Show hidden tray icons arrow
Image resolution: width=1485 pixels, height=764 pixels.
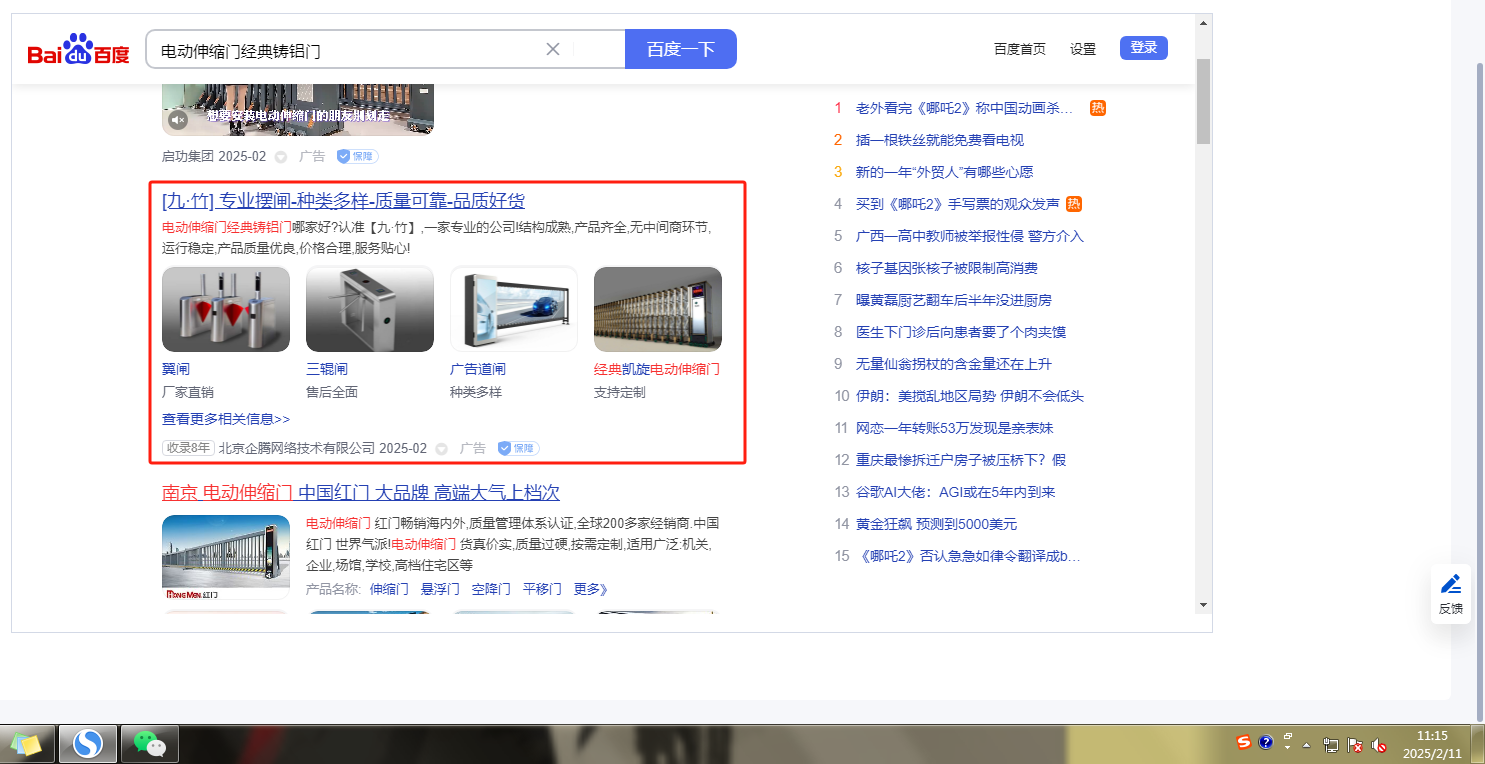[1306, 745]
